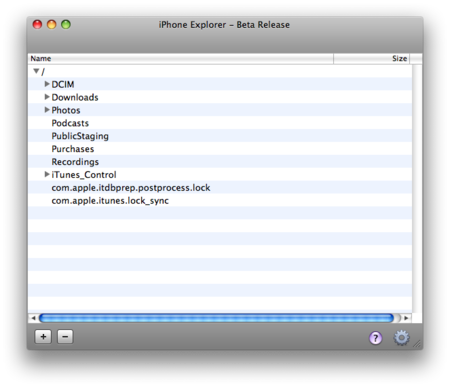Click the horizontal scrollbar blue thumb

216,318
